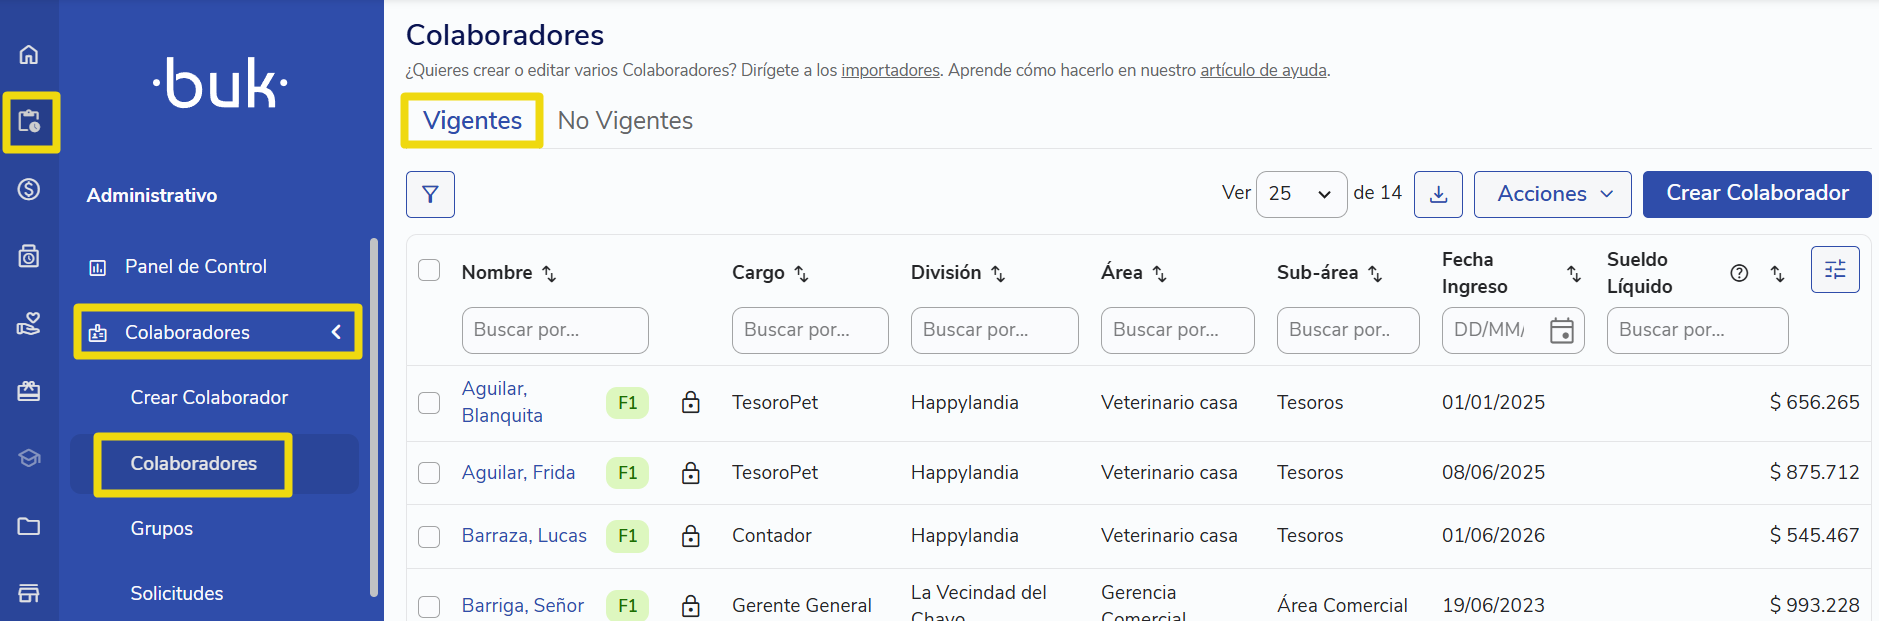Image resolution: width=1879 pixels, height=621 pixels.
Task: Focus the Área search field
Action: pos(1178,330)
